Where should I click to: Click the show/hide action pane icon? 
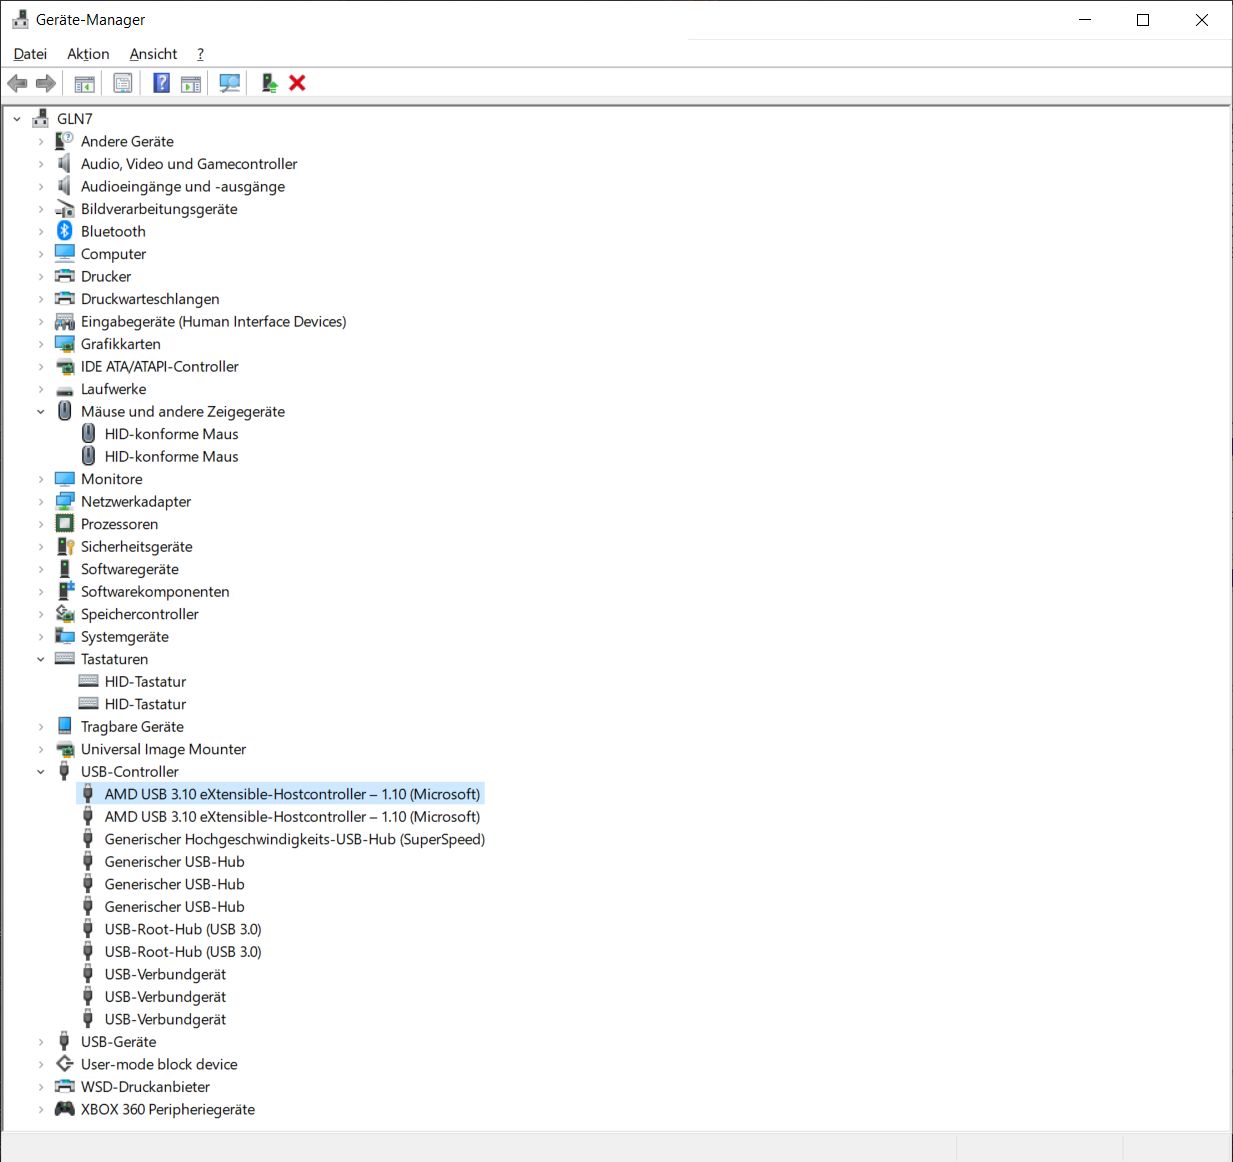click(191, 83)
